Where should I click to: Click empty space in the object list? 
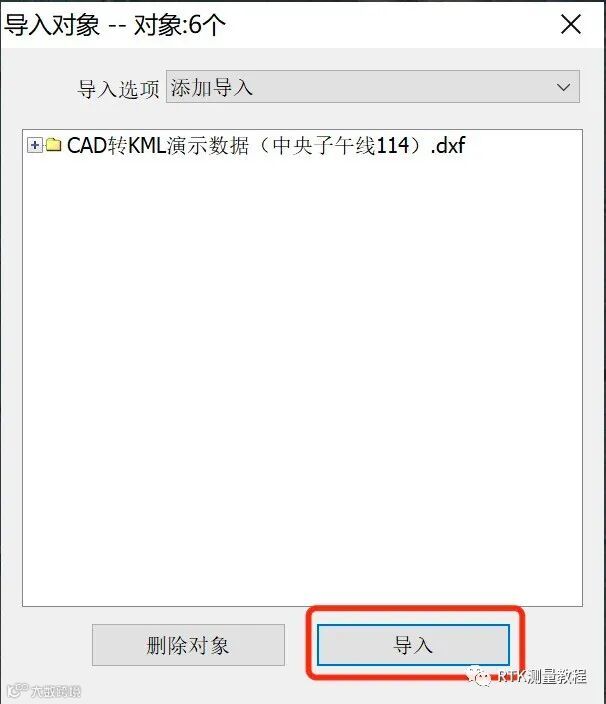coord(302,377)
